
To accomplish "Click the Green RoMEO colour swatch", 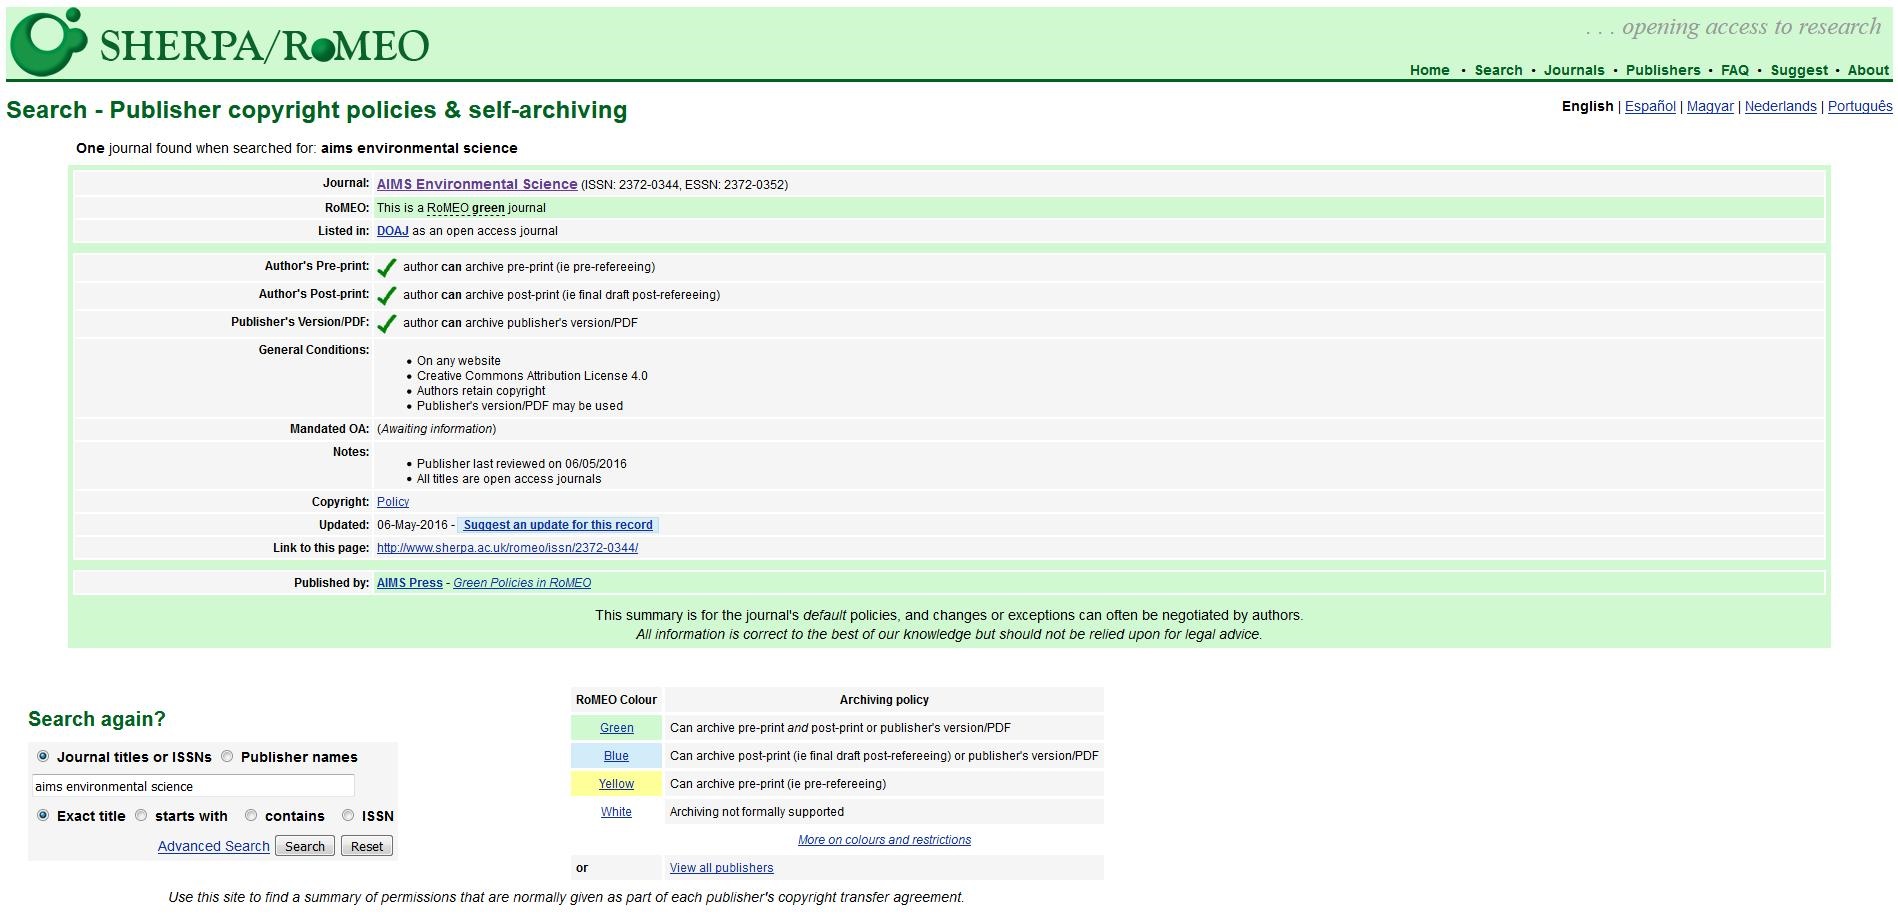I will [x=616, y=728].
